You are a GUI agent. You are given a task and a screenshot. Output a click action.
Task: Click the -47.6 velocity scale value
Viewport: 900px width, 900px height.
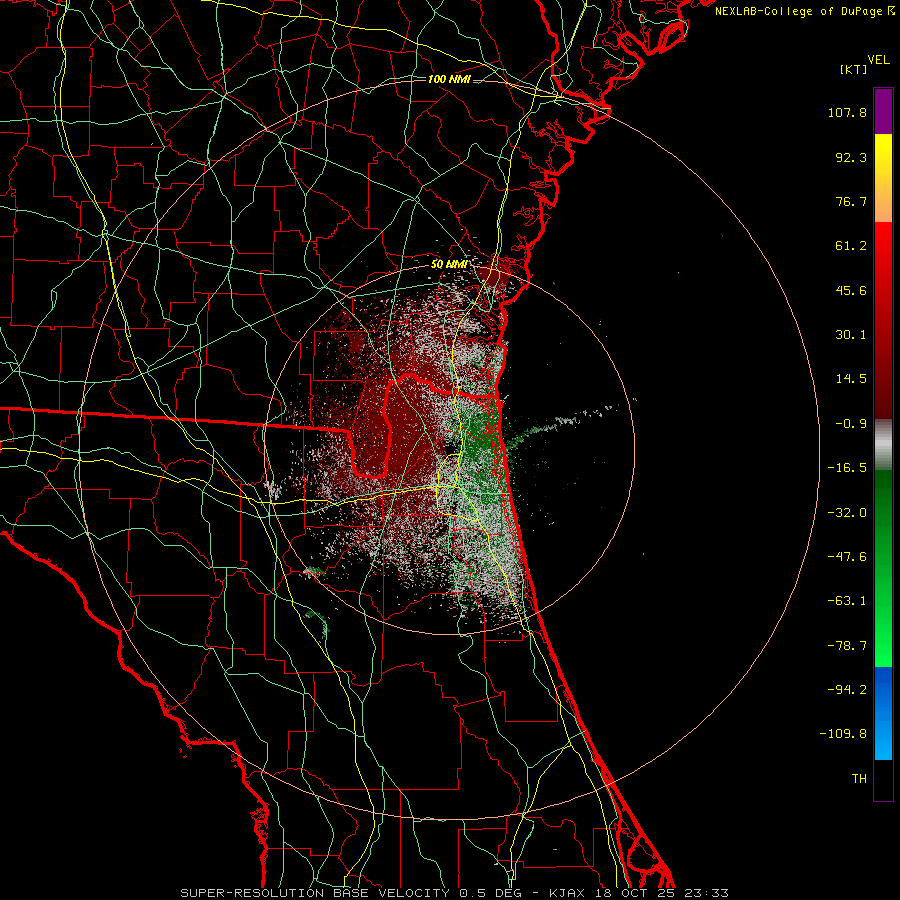pos(847,557)
